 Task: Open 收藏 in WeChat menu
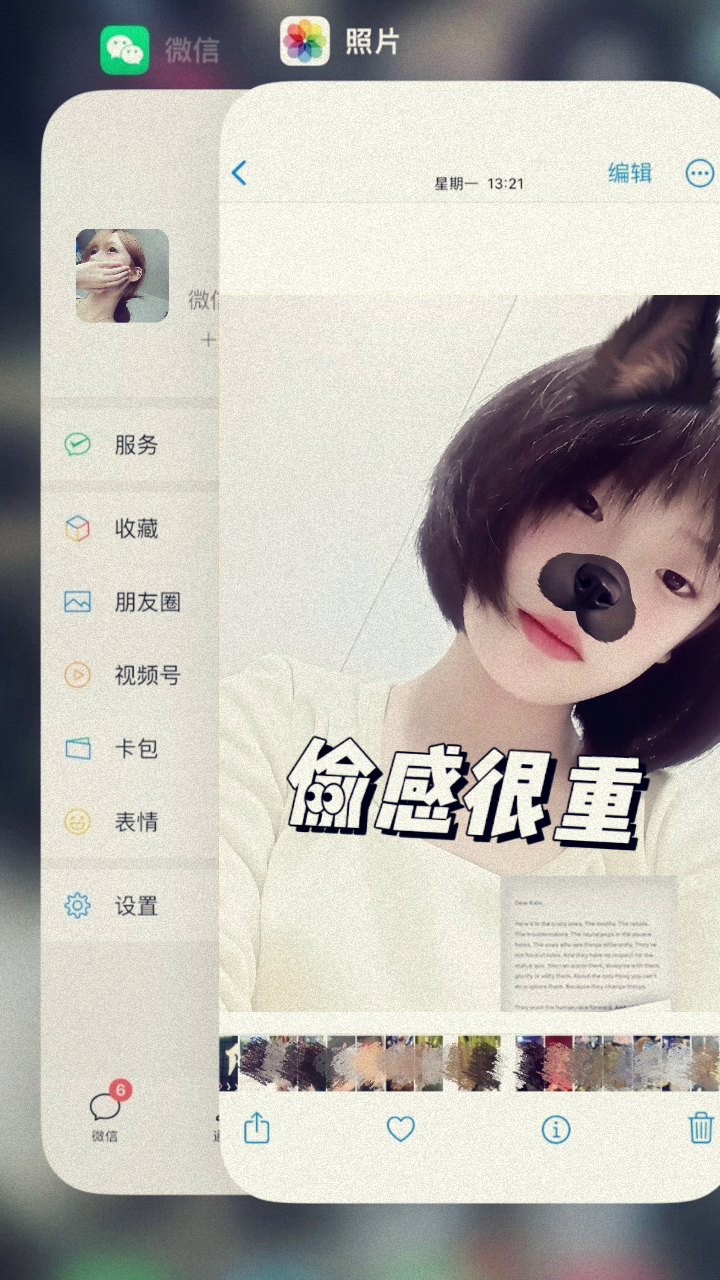pos(136,529)
